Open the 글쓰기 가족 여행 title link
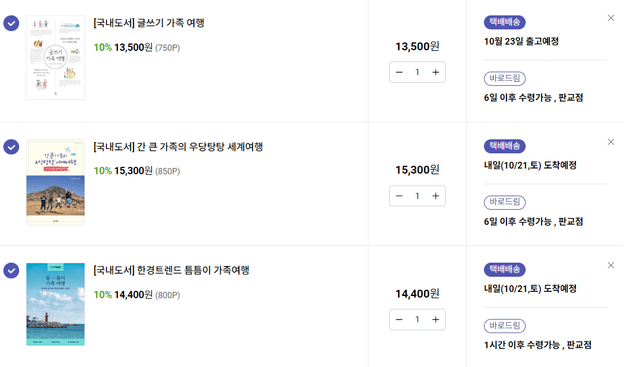Viewport: 640px width, 367px height. coord(149,23)
